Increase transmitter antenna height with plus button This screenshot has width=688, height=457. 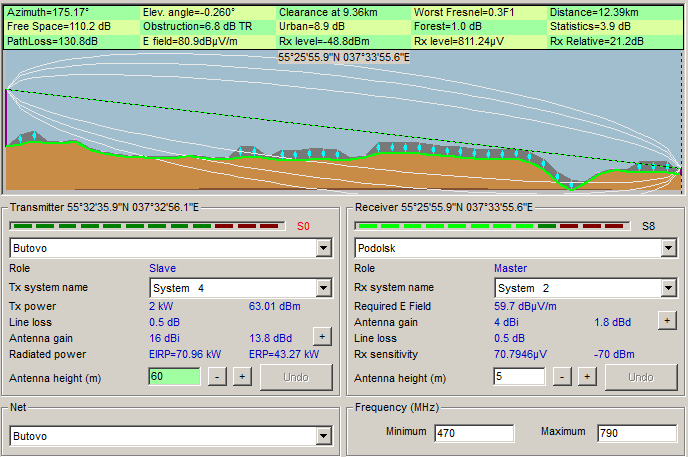[242, 377]
